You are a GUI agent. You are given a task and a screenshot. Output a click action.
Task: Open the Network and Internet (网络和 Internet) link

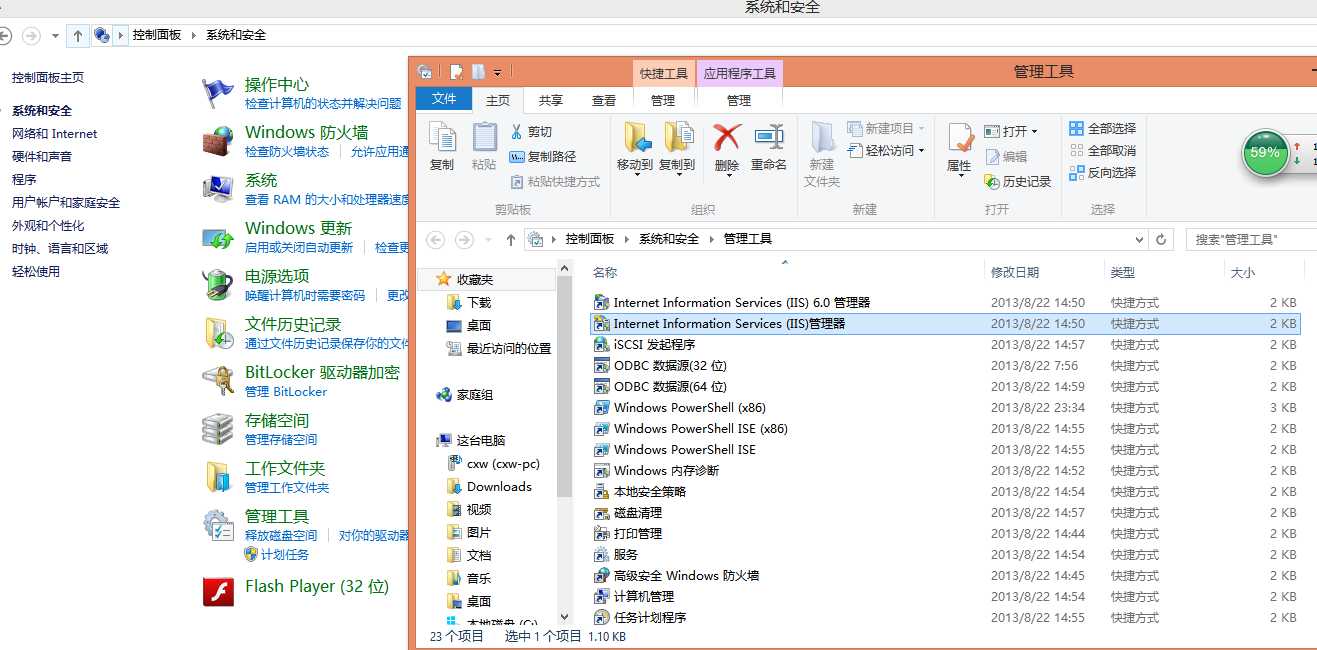coord(55,134)
